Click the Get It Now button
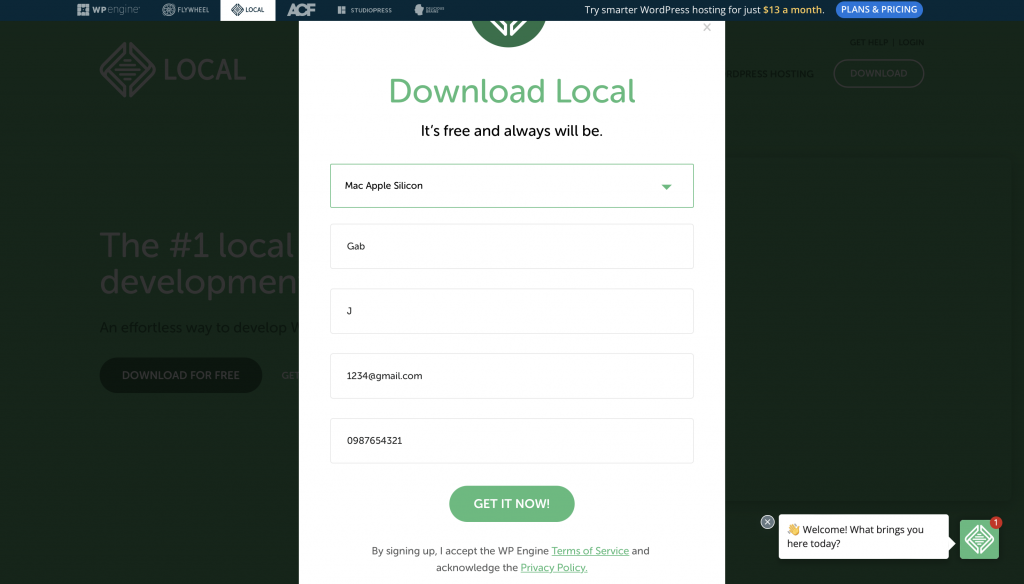The height and width of the screenshot is (584, 1024). 511,504
